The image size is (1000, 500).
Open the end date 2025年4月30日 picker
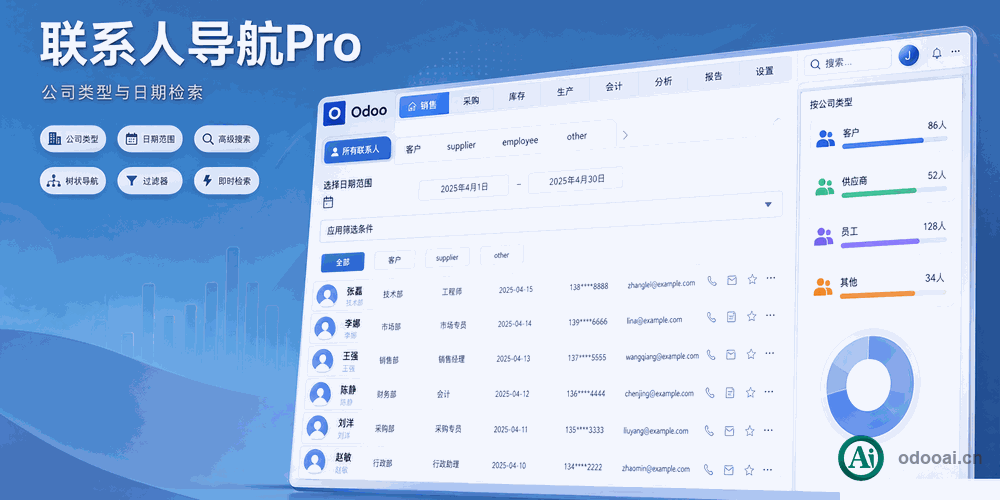click(x=576, y=180)
